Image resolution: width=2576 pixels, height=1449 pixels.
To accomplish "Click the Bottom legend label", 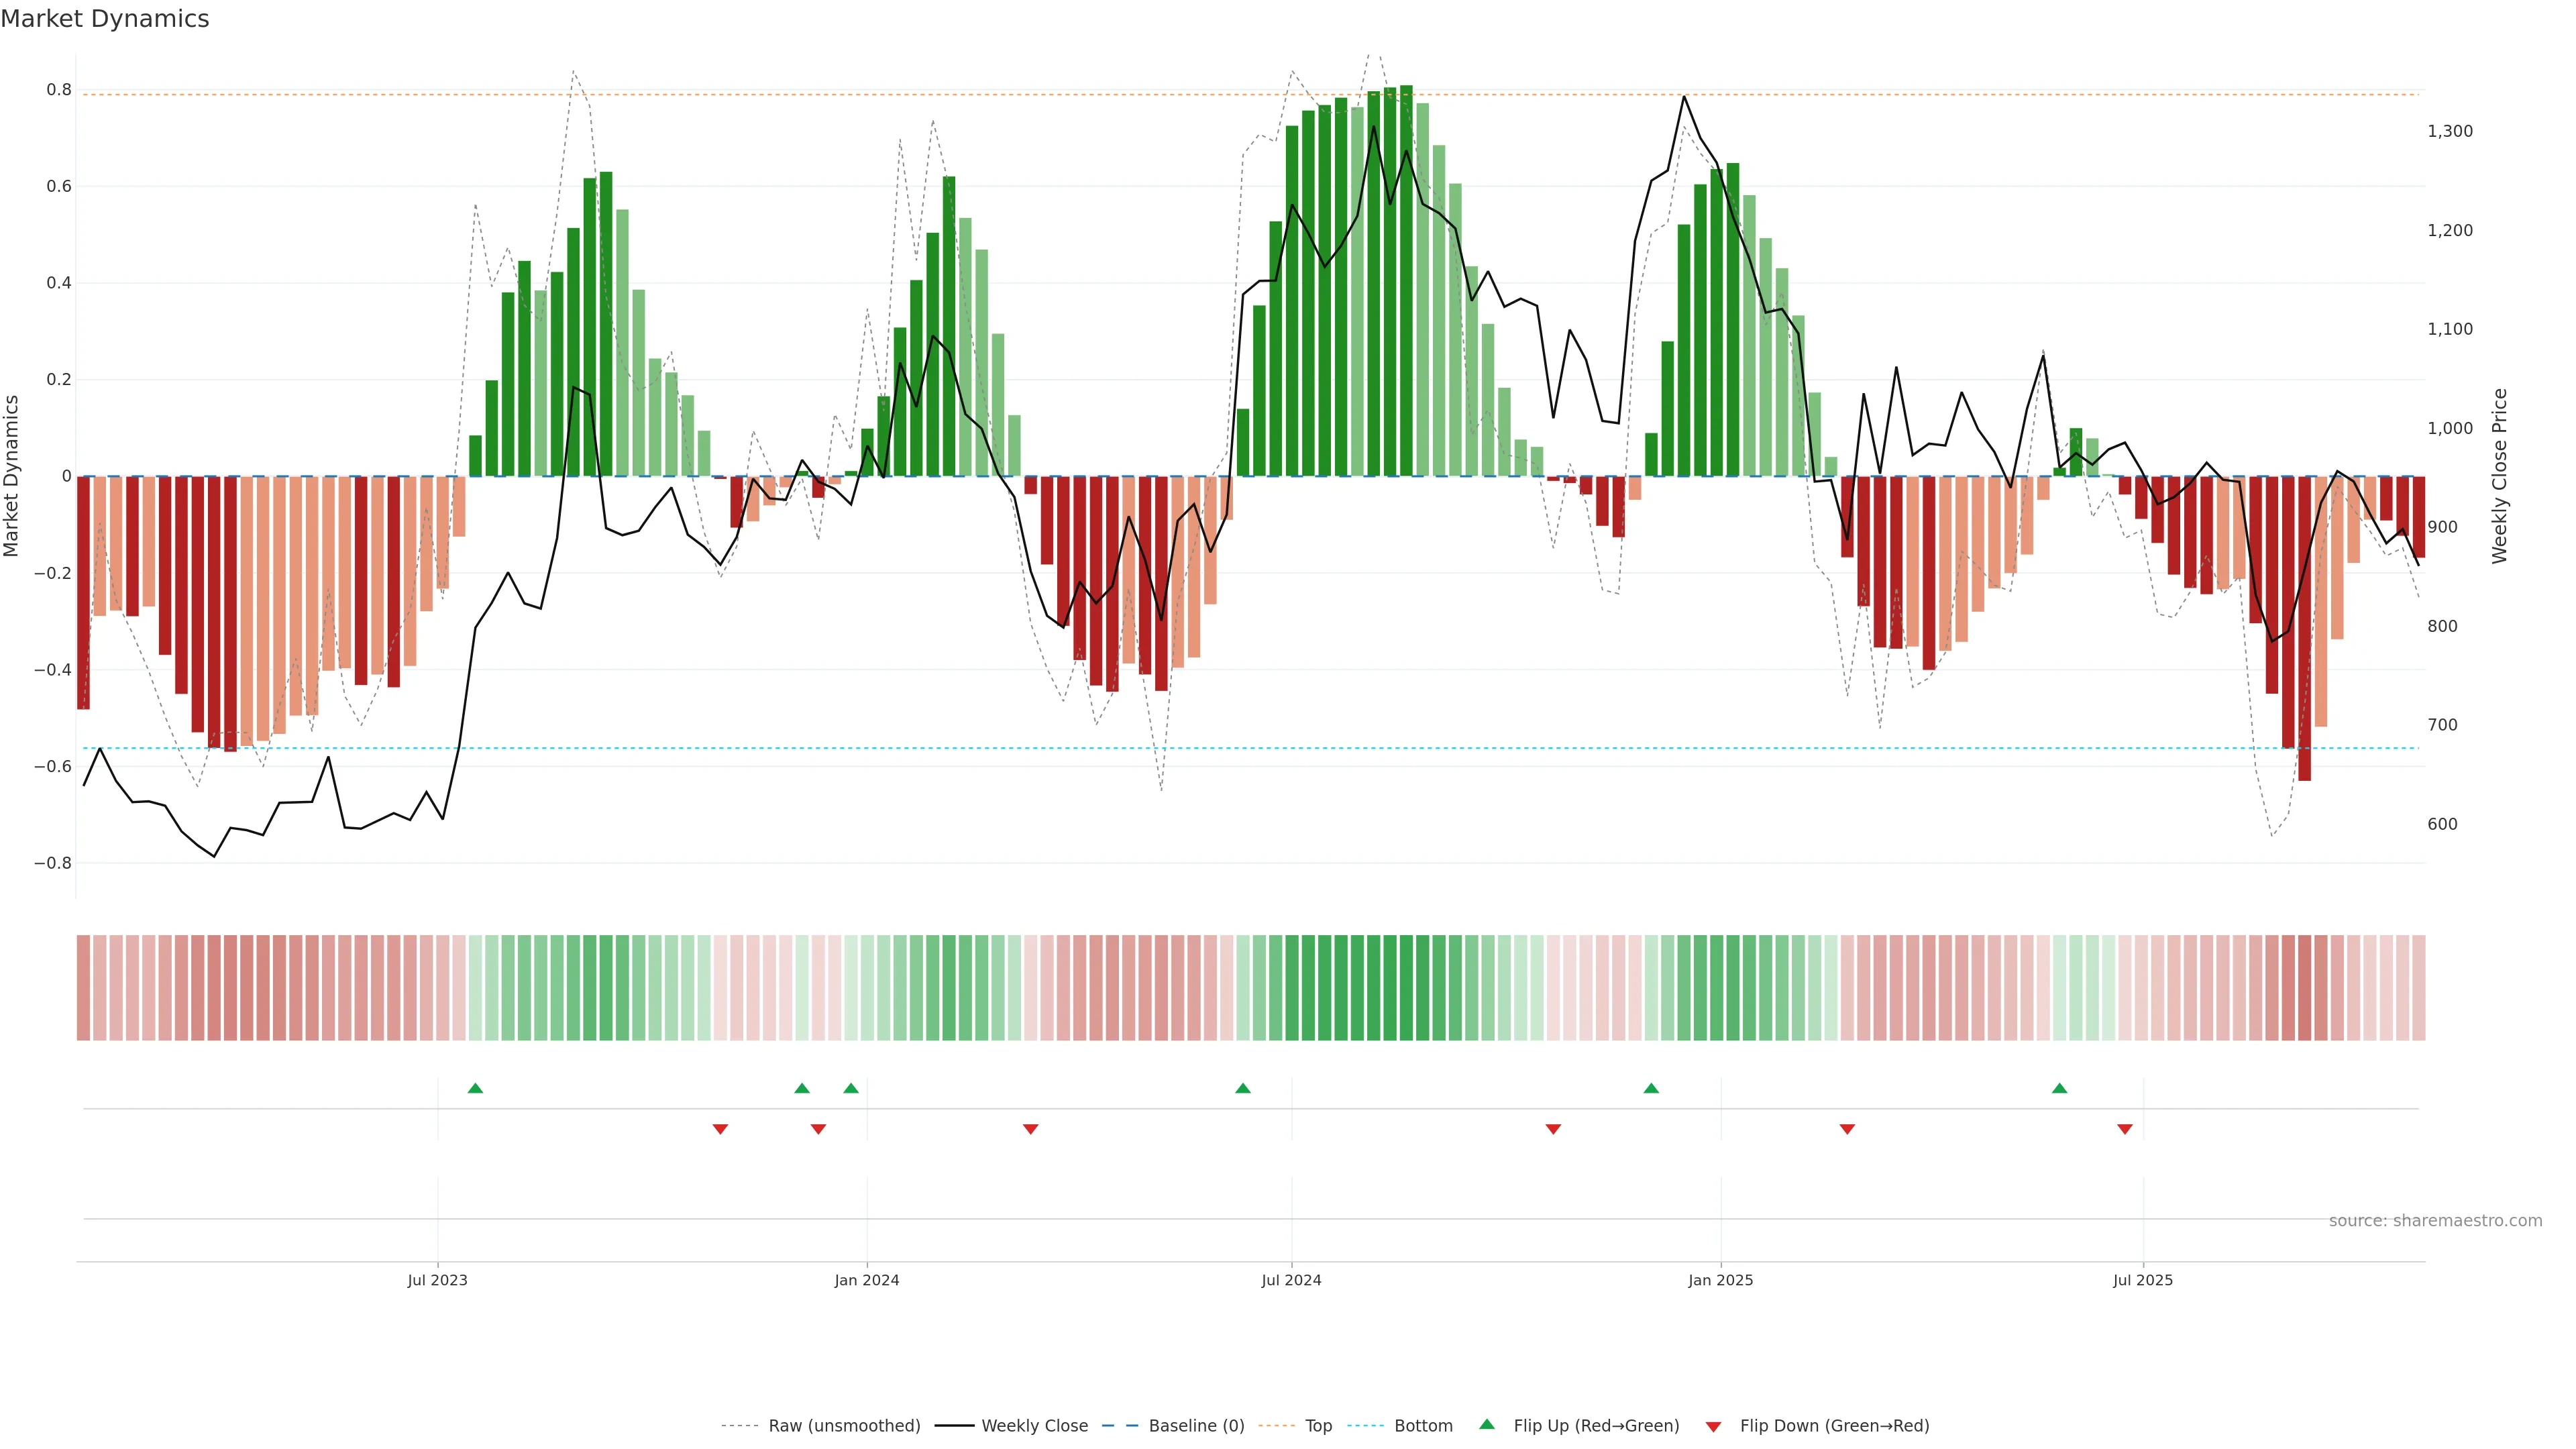I will [1423, 1426].
